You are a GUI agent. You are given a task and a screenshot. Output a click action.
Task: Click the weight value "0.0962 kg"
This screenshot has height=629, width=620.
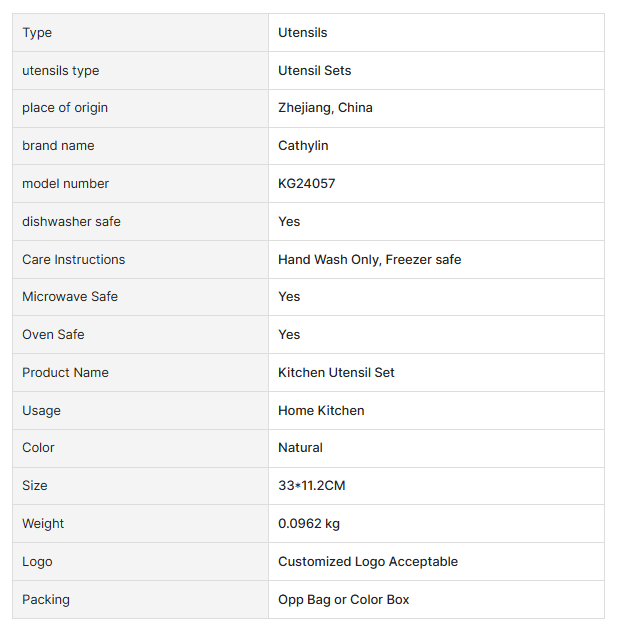310,524
